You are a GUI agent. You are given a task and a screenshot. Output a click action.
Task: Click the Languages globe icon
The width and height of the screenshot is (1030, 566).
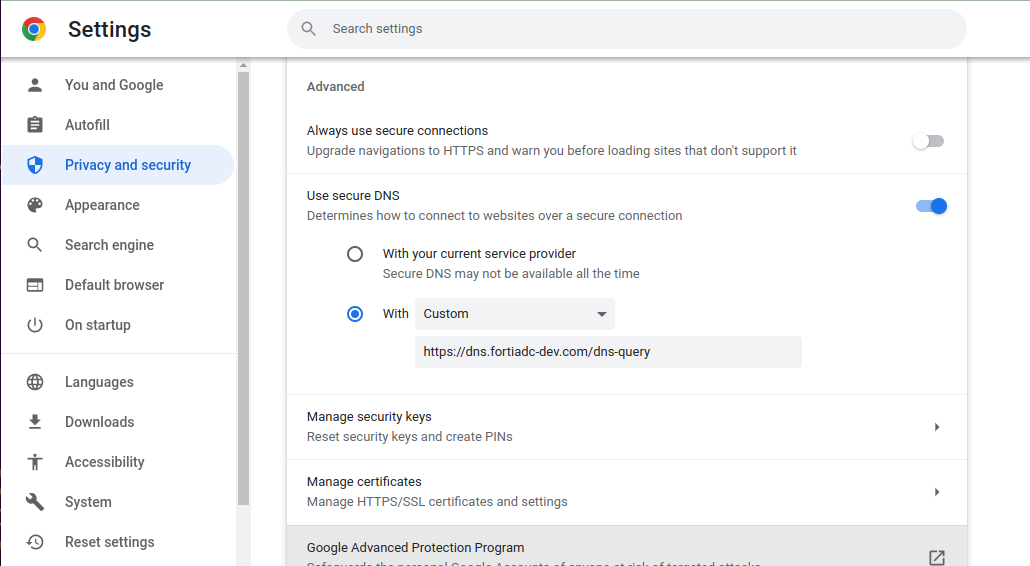(35, 382)
